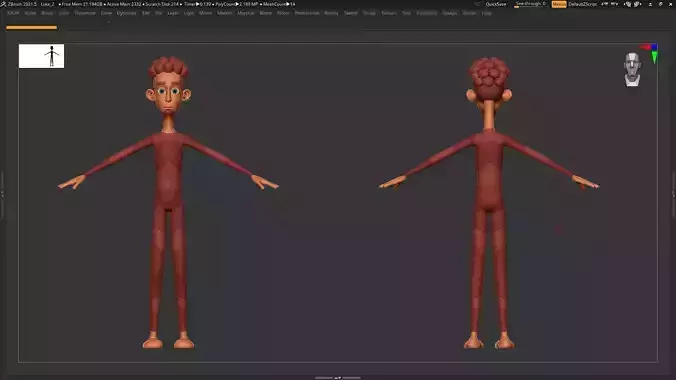Viewport: 676px width, 380px height.
Task: Toggle the orange Menus button
Action: 559,4
